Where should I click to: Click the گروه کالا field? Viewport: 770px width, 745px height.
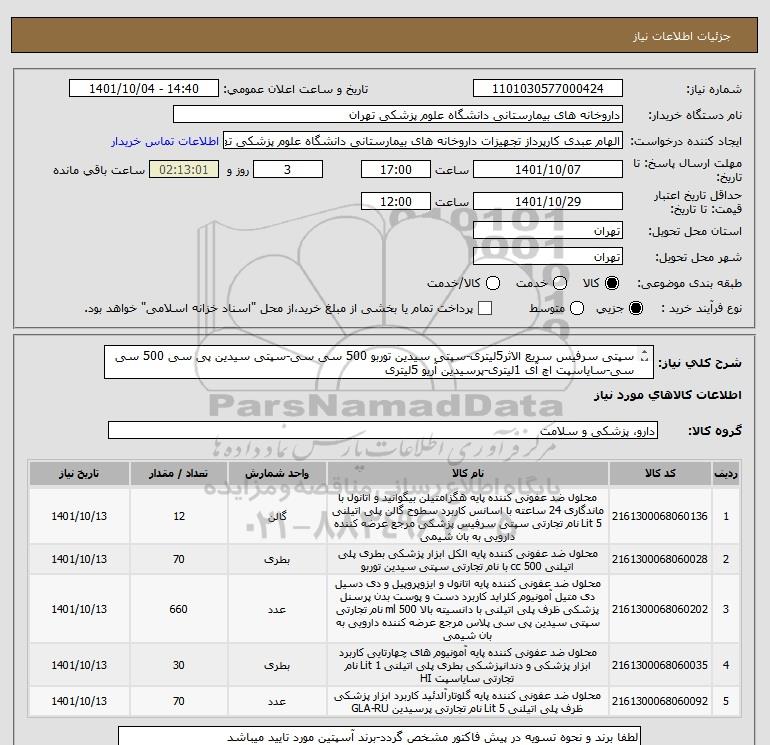[383, 431]
